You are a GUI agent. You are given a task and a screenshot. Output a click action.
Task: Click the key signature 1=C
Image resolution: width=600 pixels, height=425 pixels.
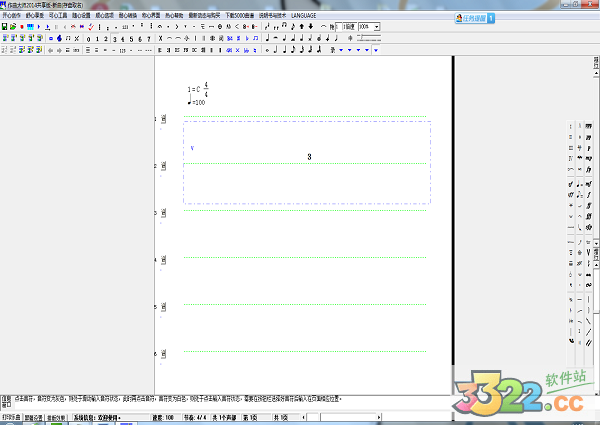pos(194,90)
